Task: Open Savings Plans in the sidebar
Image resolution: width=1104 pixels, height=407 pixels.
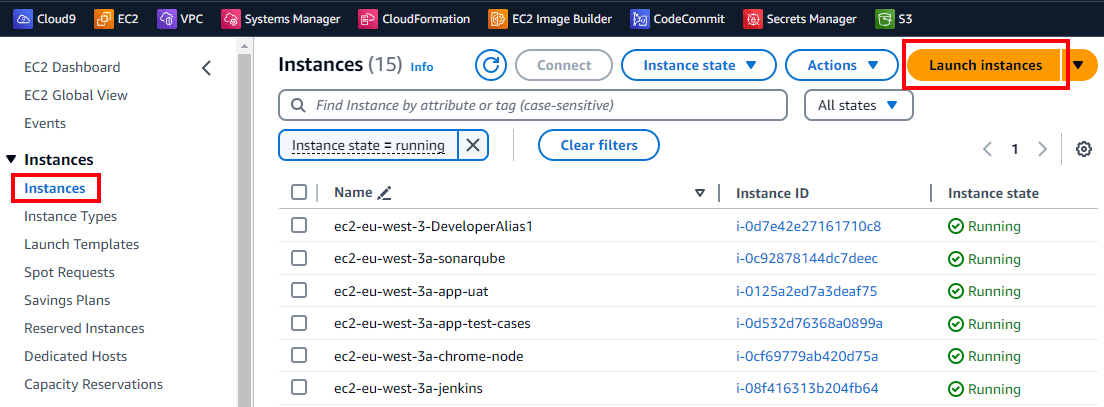Action: (x=67, y=300)
